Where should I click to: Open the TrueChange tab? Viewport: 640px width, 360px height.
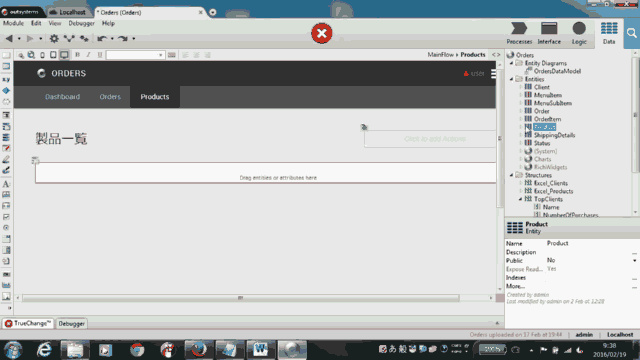click(28, 323)
